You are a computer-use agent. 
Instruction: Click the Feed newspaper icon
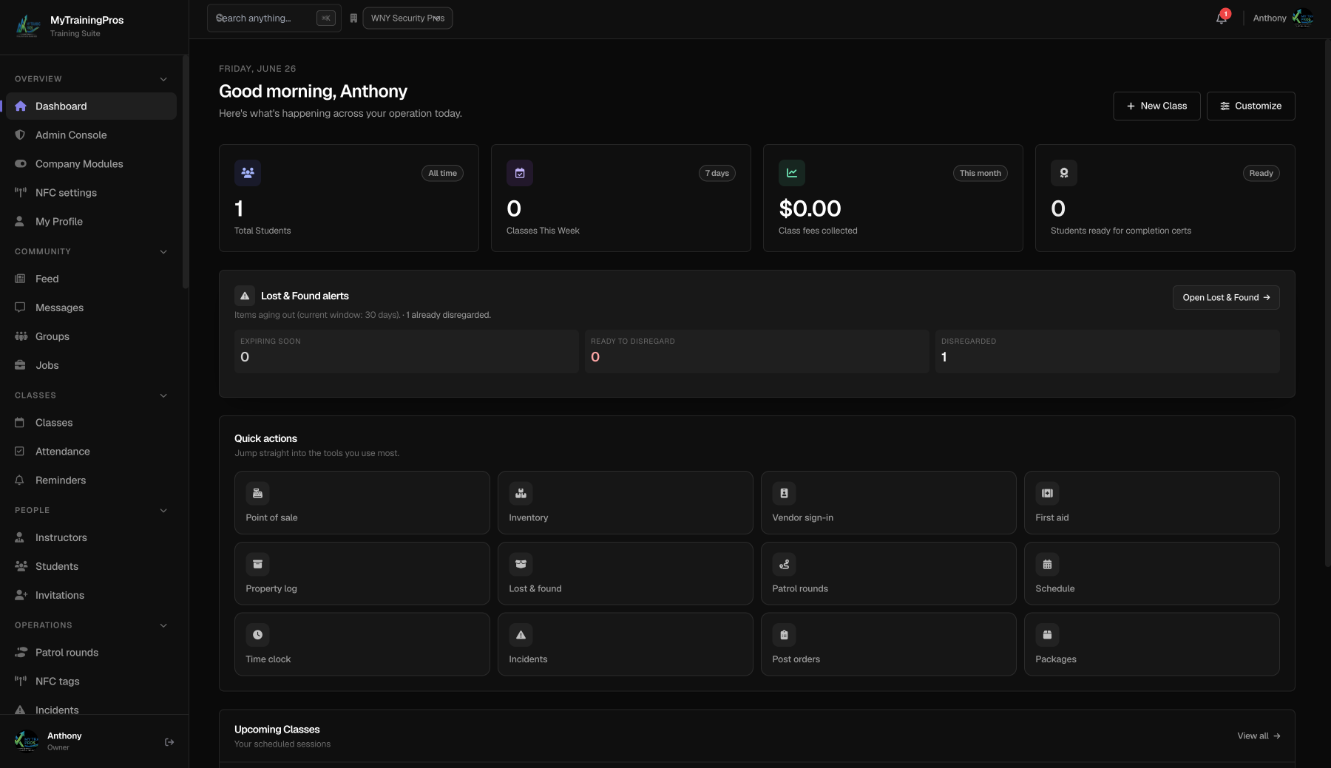pyautogui.click(x=20, y=279)
